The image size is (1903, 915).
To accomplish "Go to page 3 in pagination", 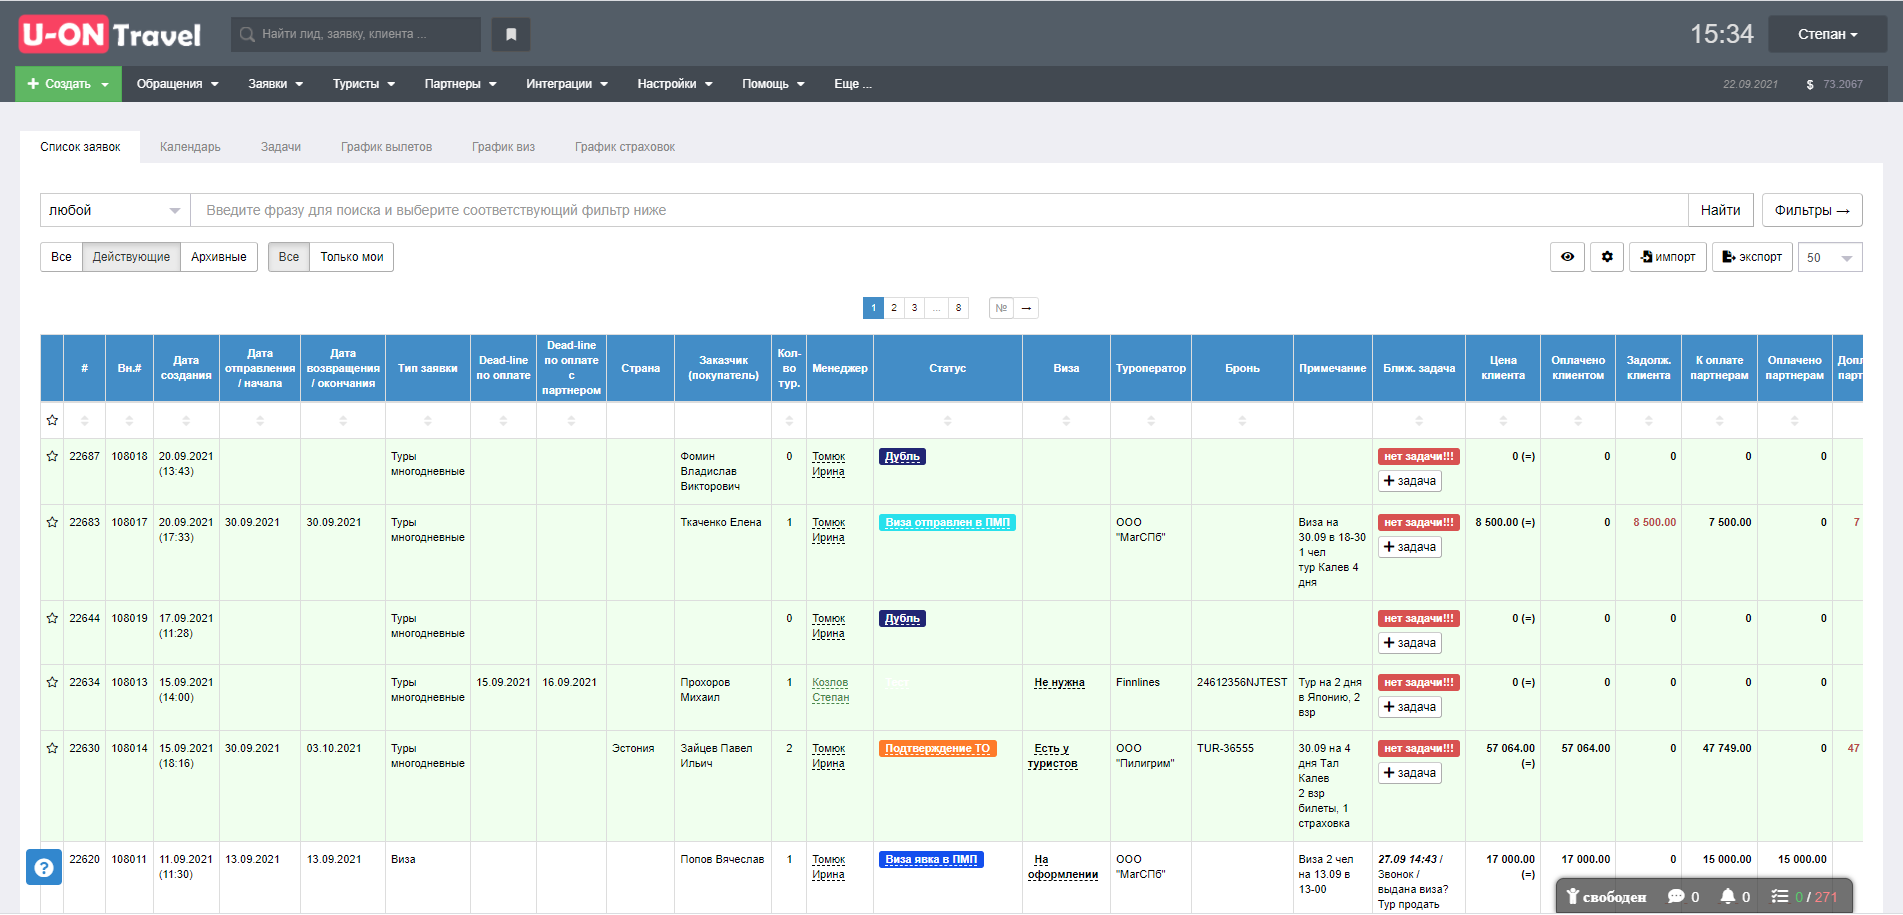I will (914, 308).
